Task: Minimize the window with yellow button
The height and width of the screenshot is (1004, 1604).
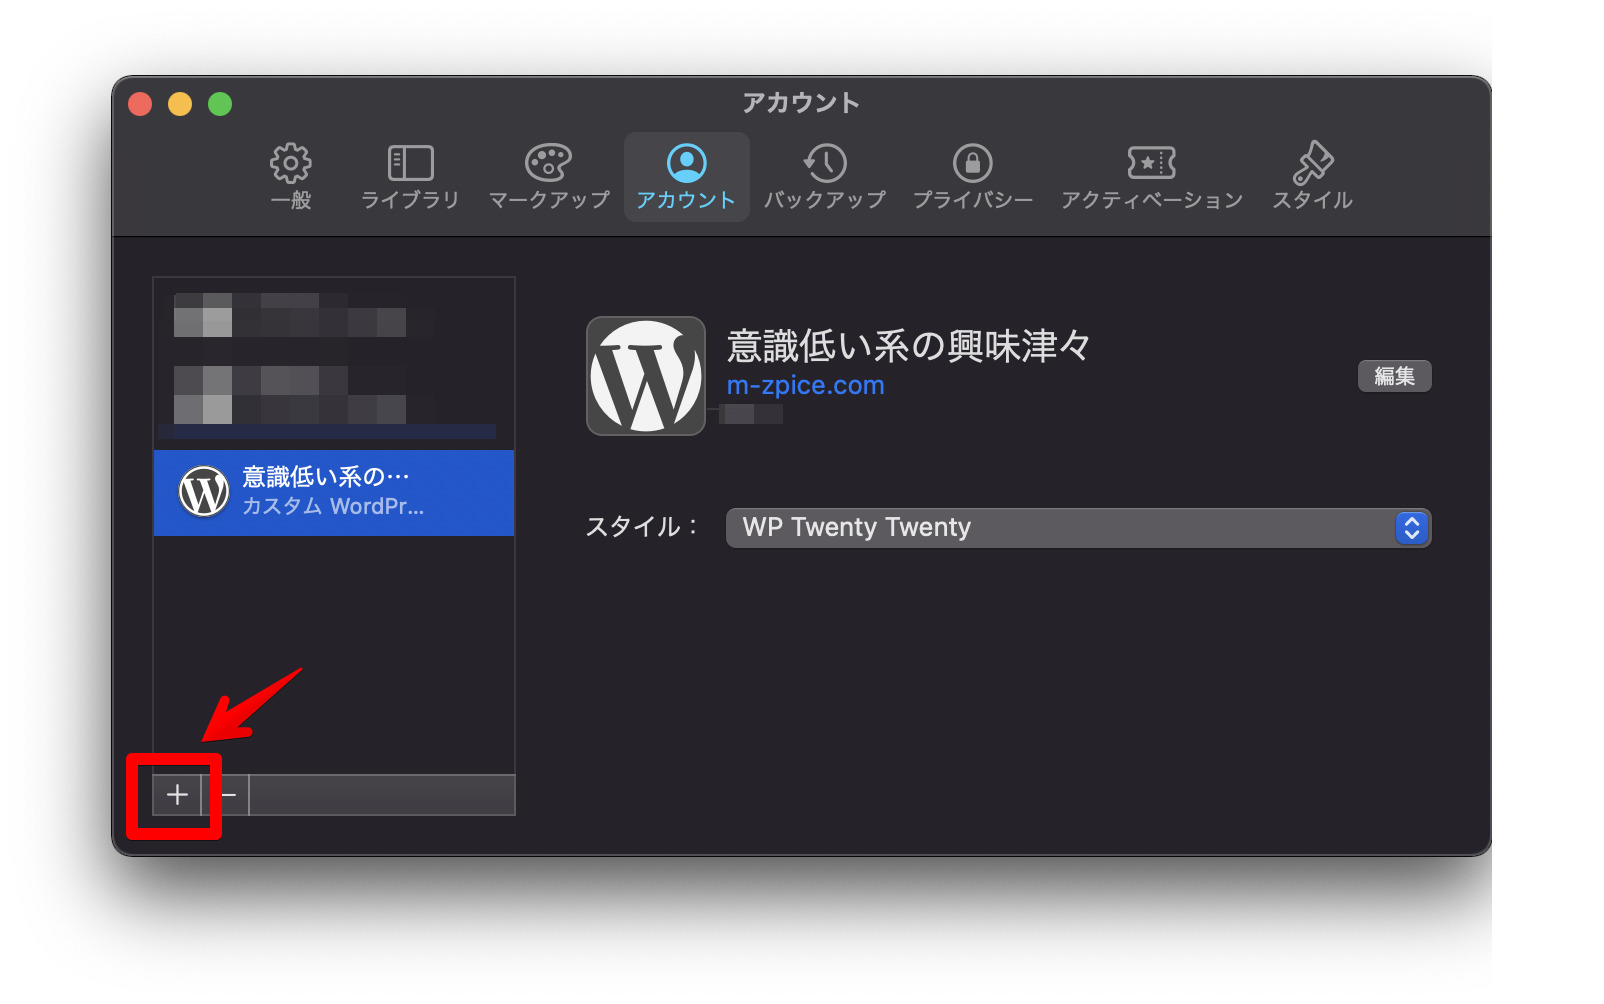Action: 180,104
